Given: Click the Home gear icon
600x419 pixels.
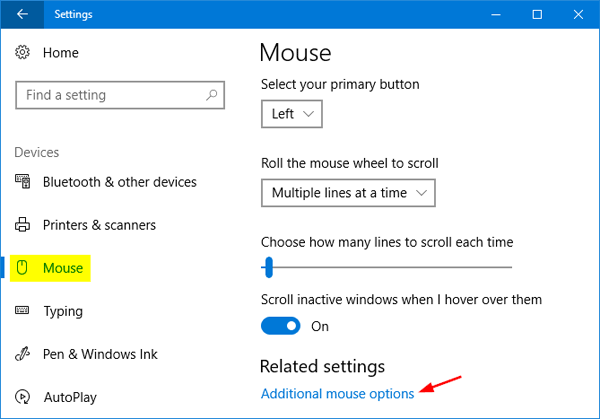Looking at the screenshot, I should click(23, 53).
